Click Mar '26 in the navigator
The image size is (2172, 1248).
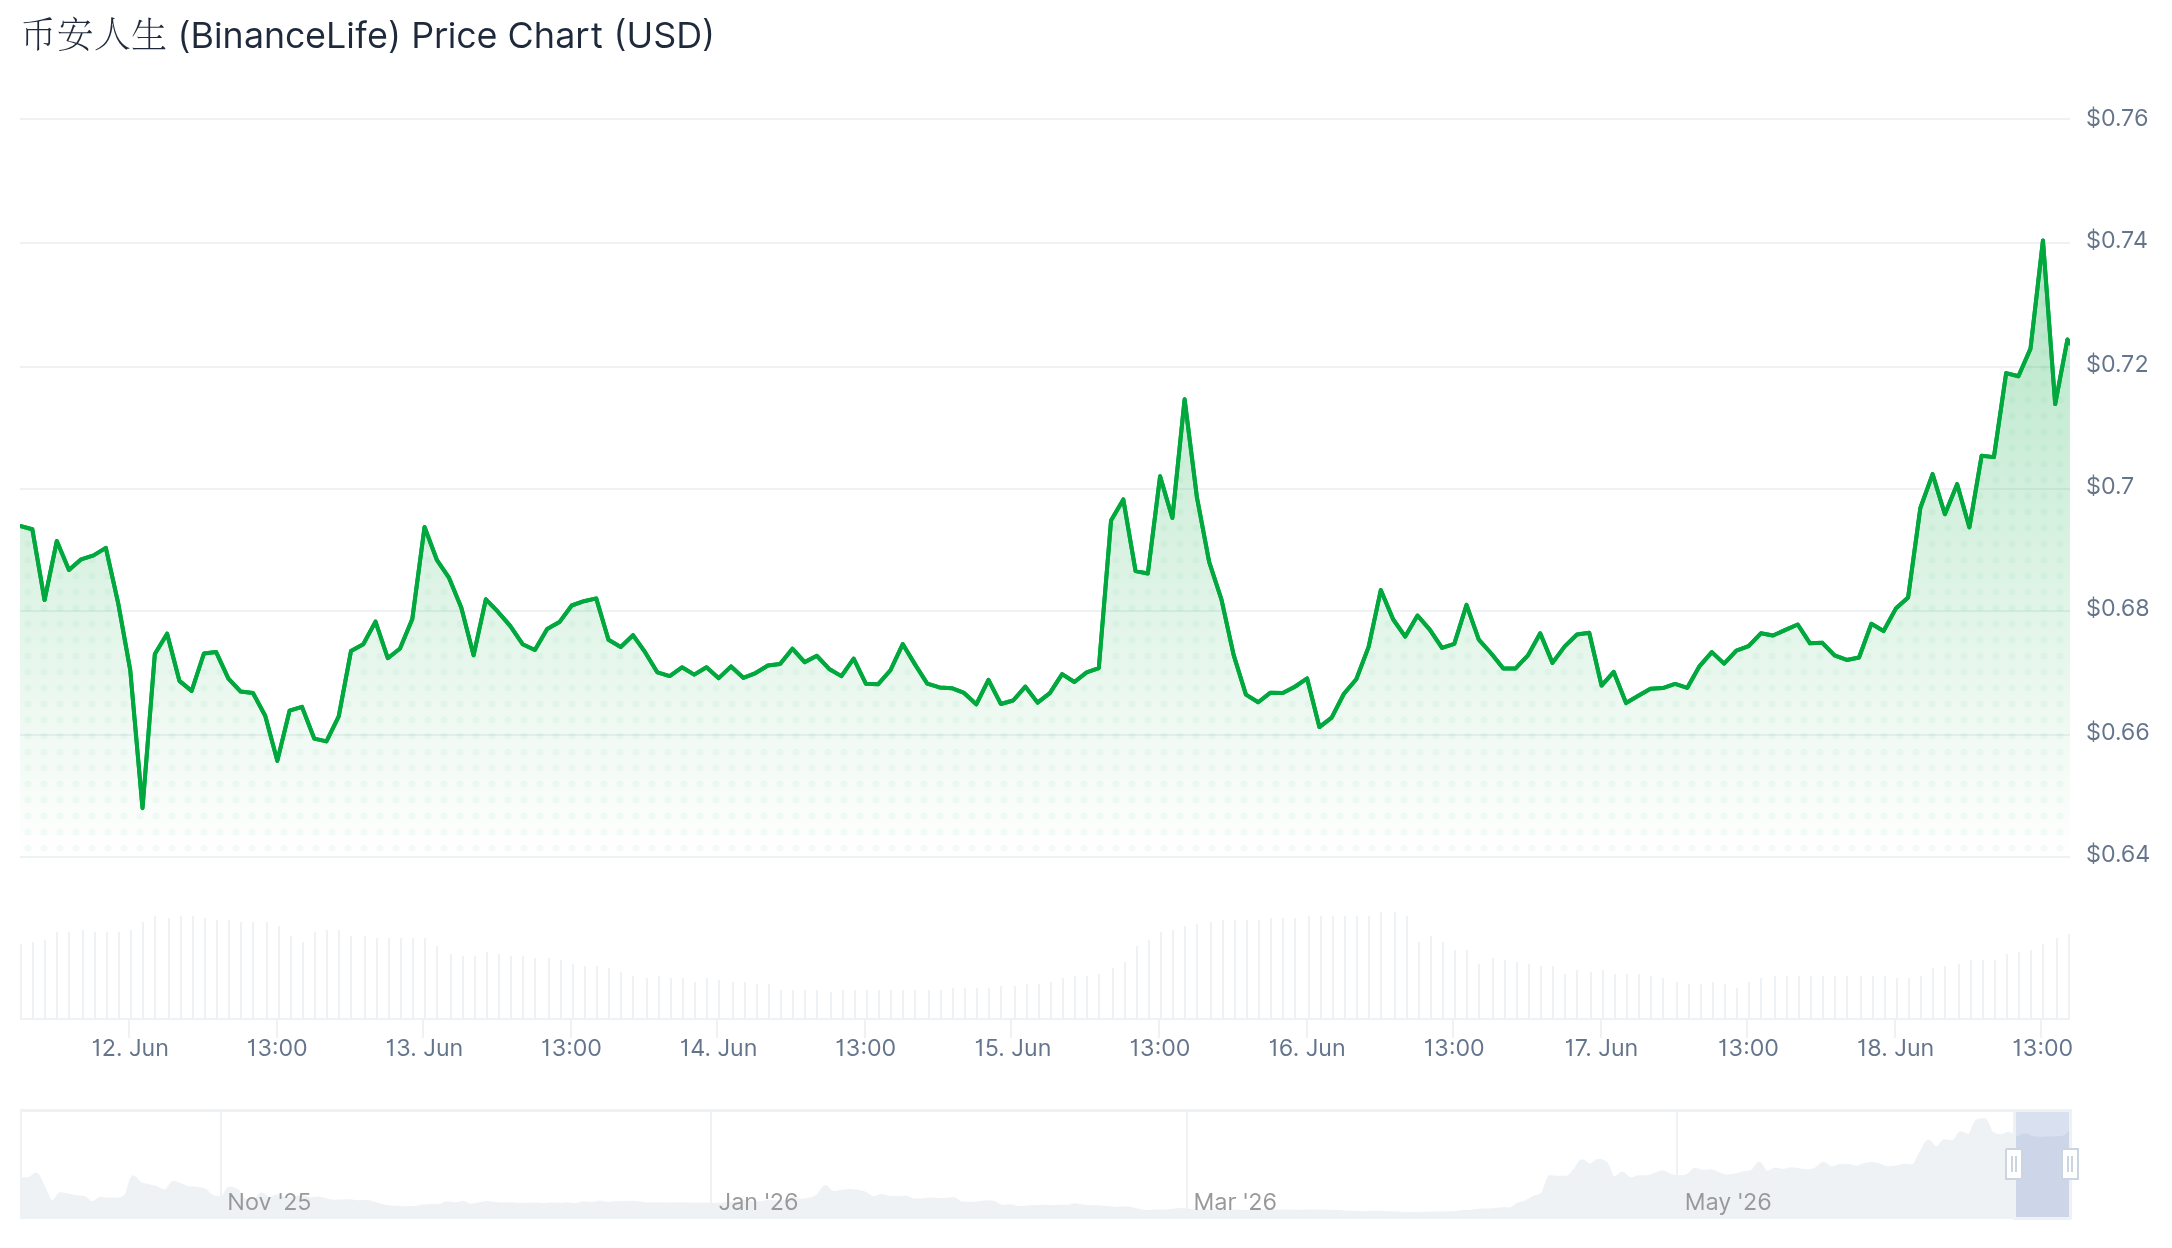[1235, 1202]
